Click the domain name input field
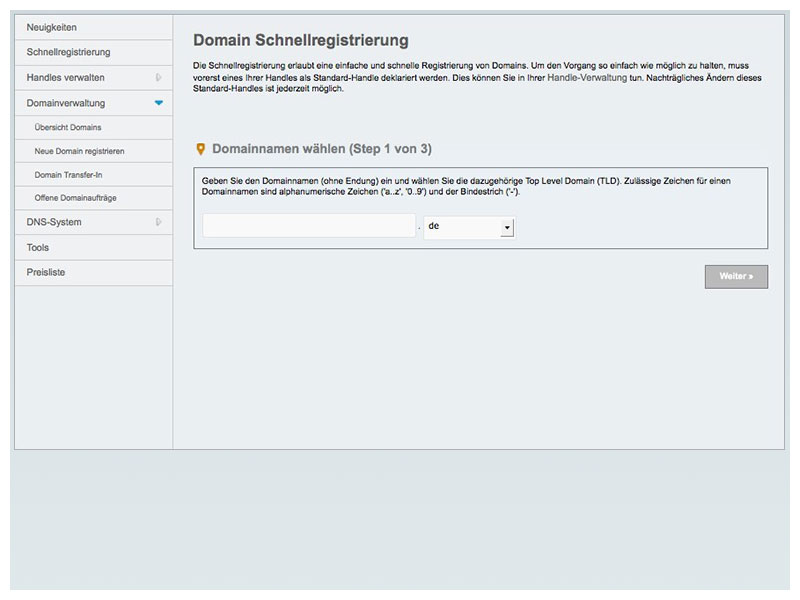 [x=309, y=226]
